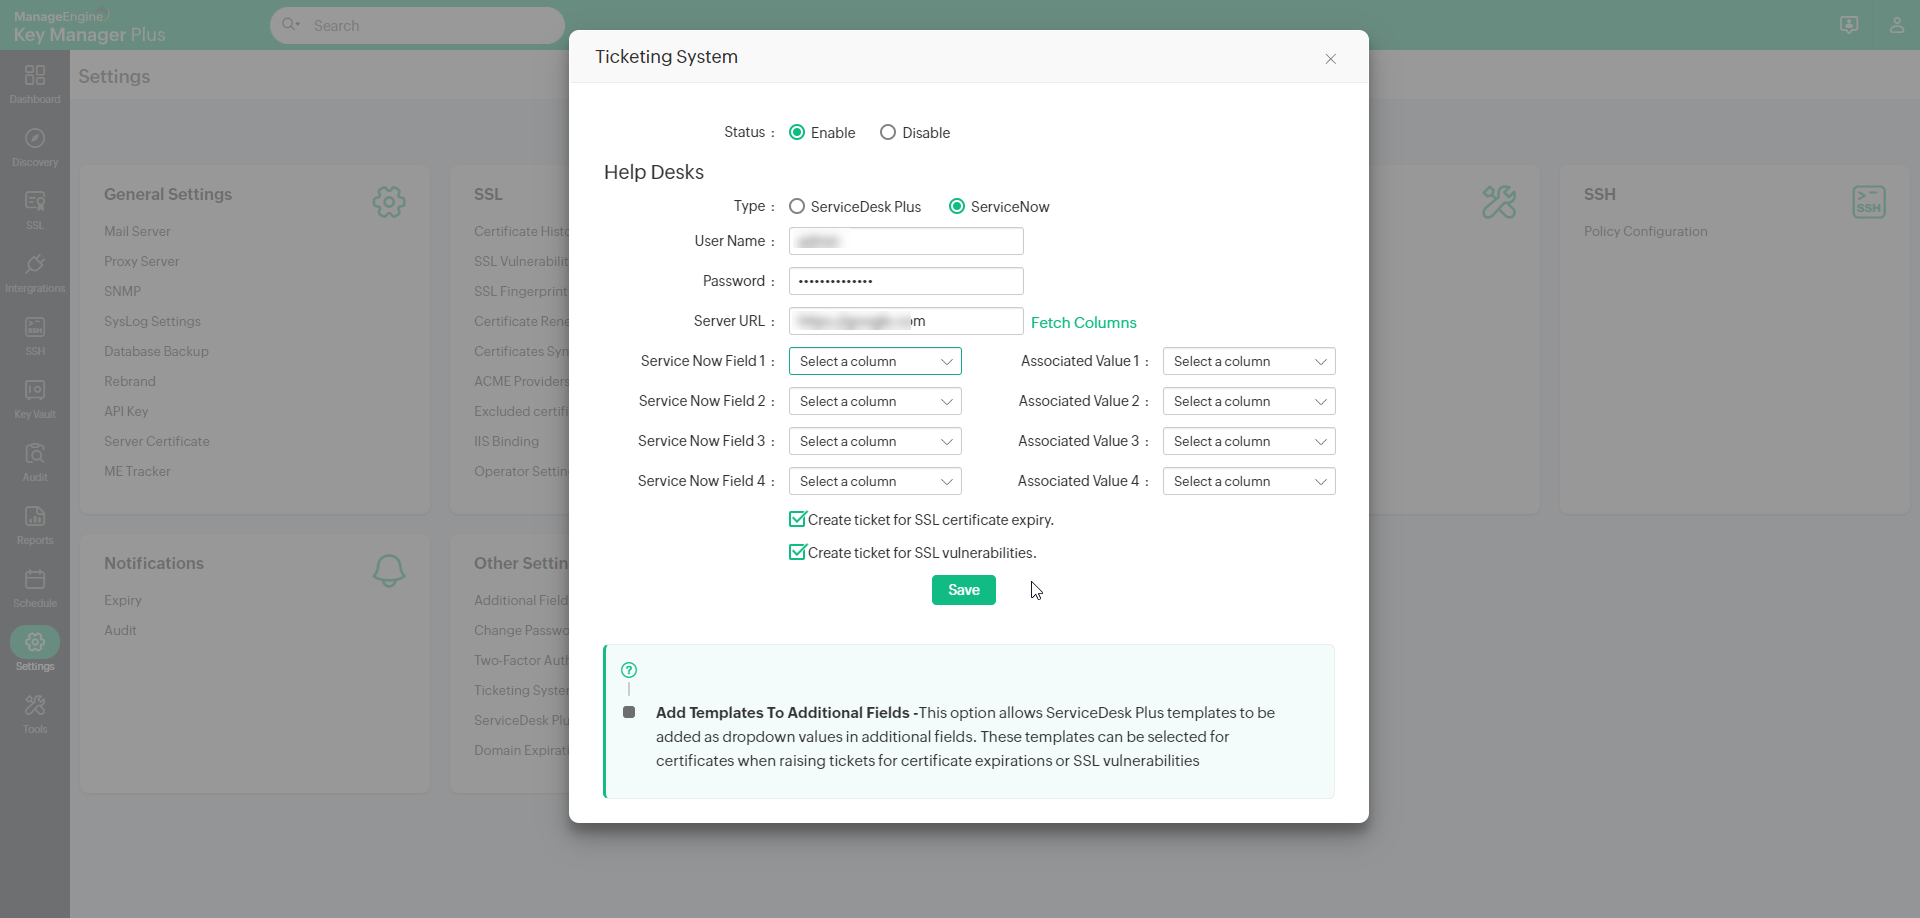Toggle Create ticket for SSL vulnerabilities
The image size is (1920, 918).
(797, 552)
